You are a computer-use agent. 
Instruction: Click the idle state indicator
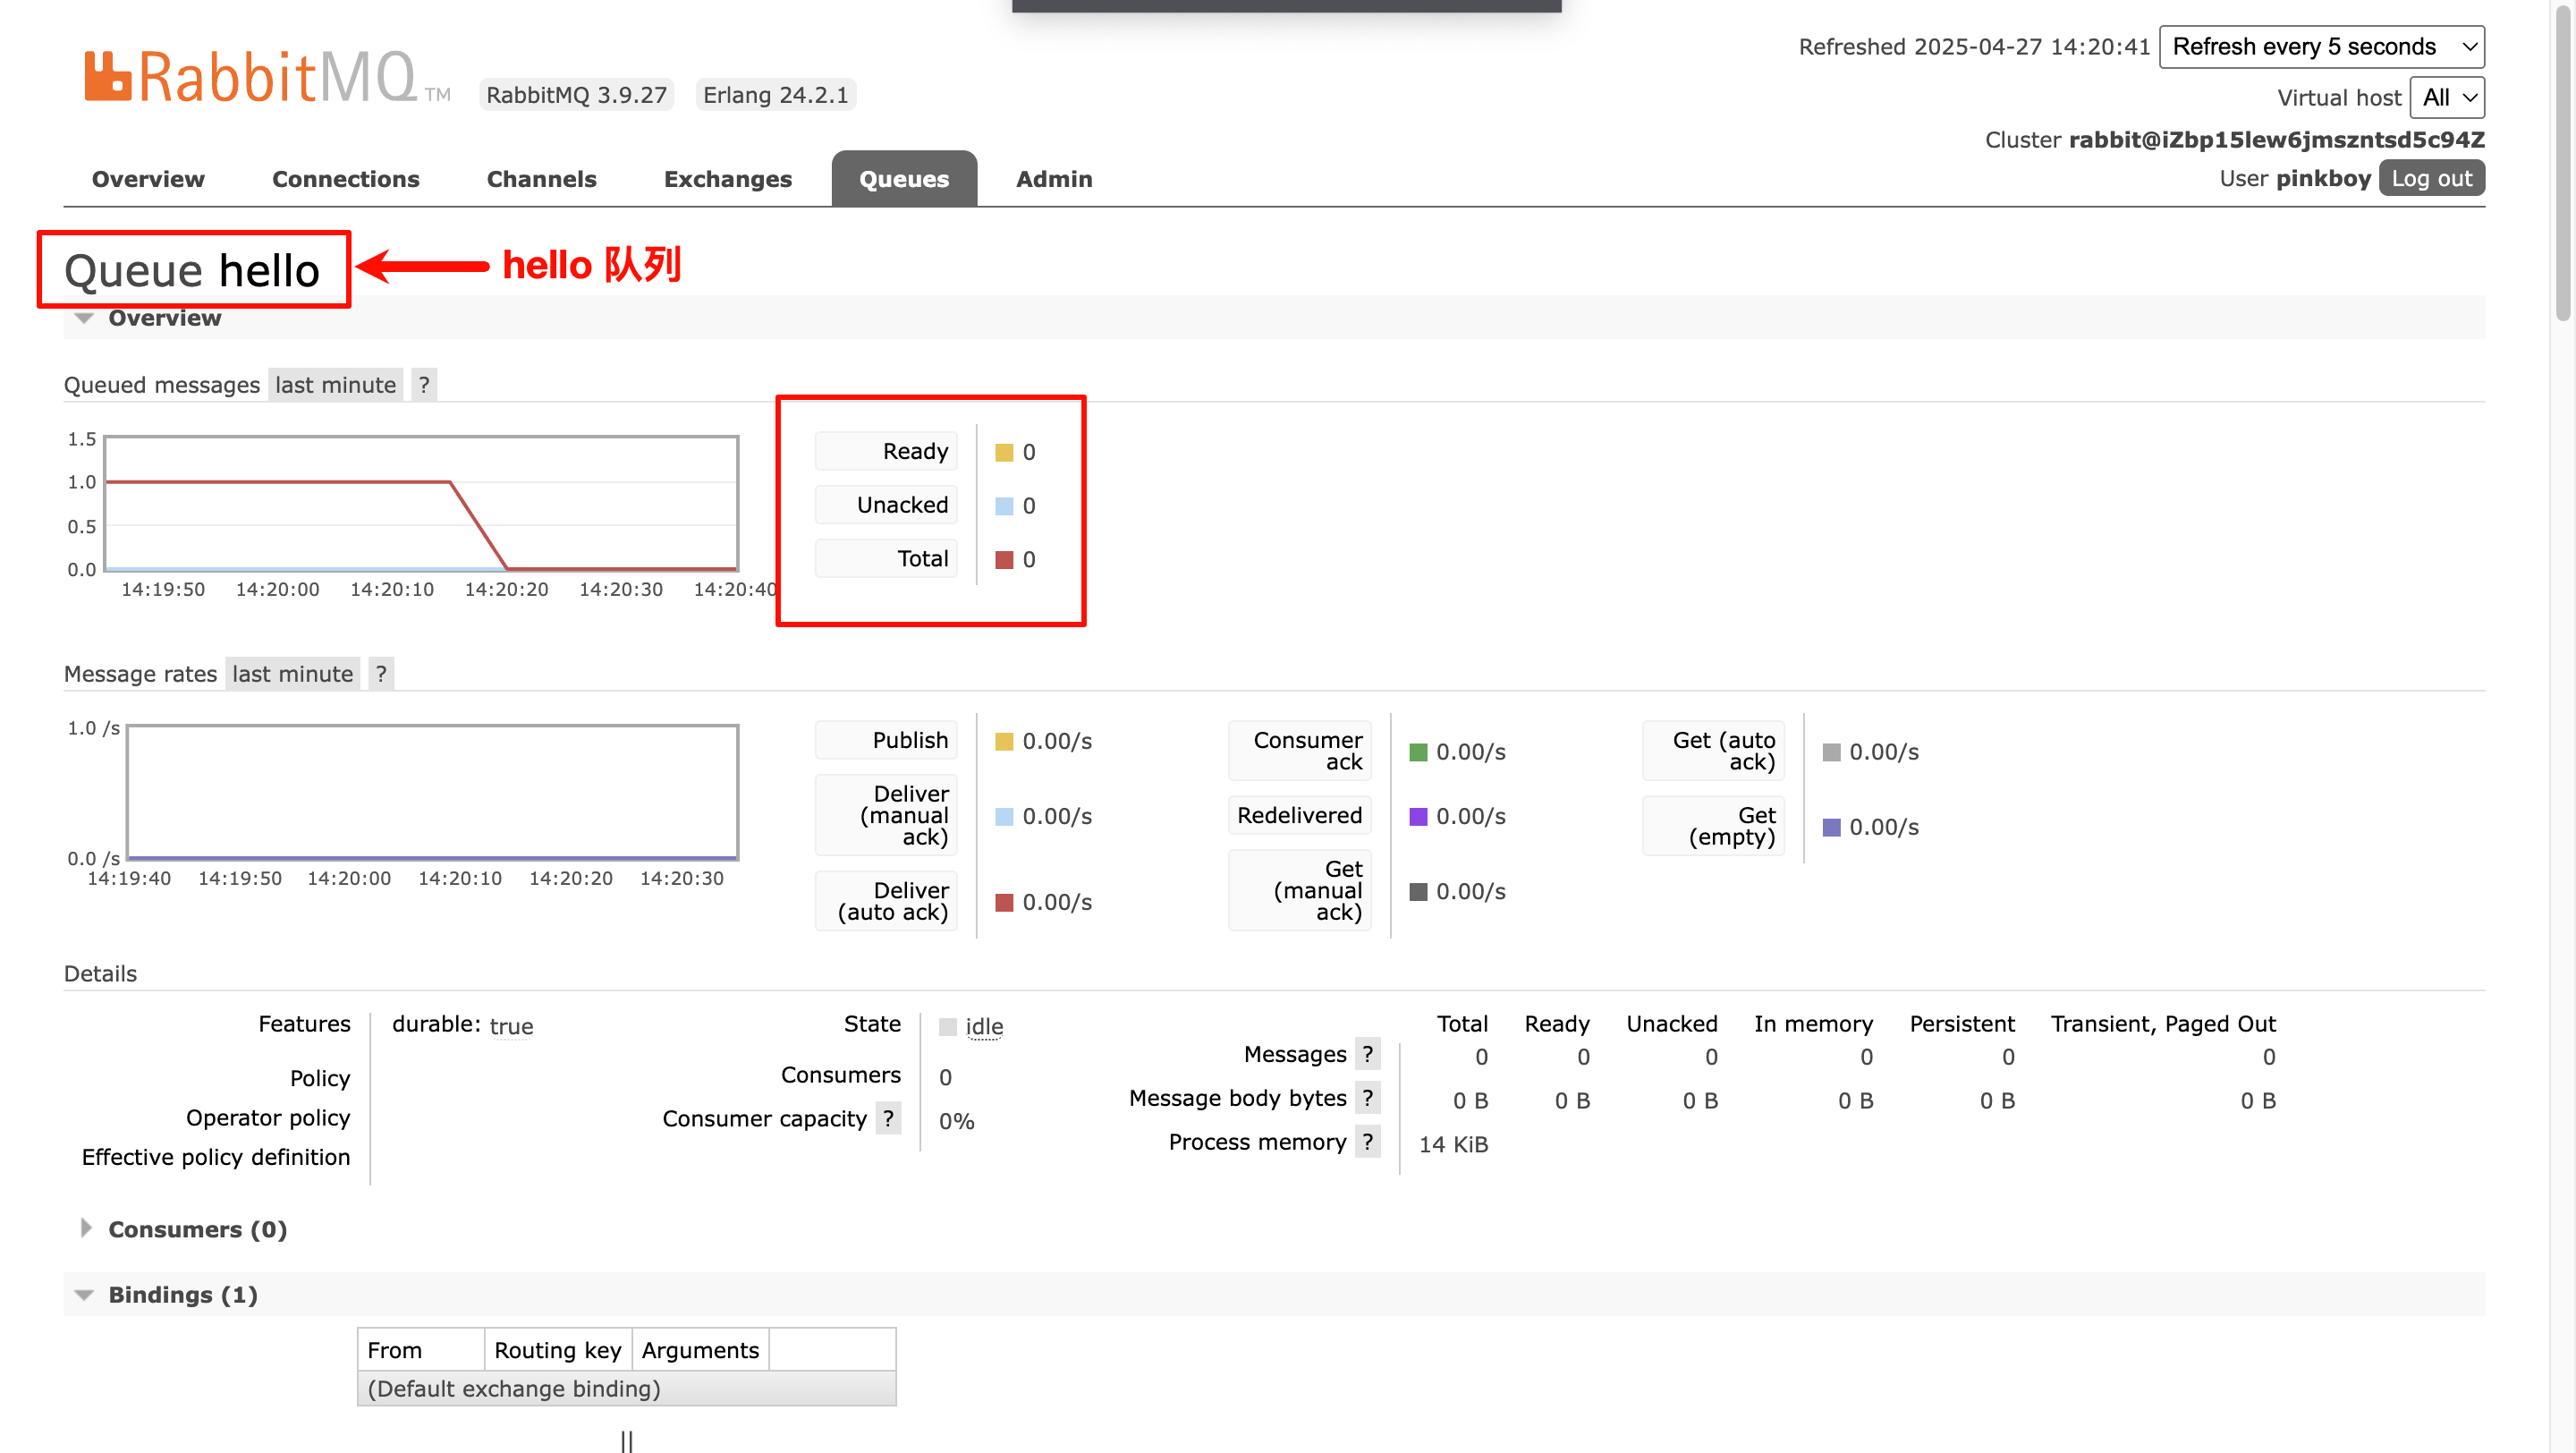click(x=983, y=1026)
